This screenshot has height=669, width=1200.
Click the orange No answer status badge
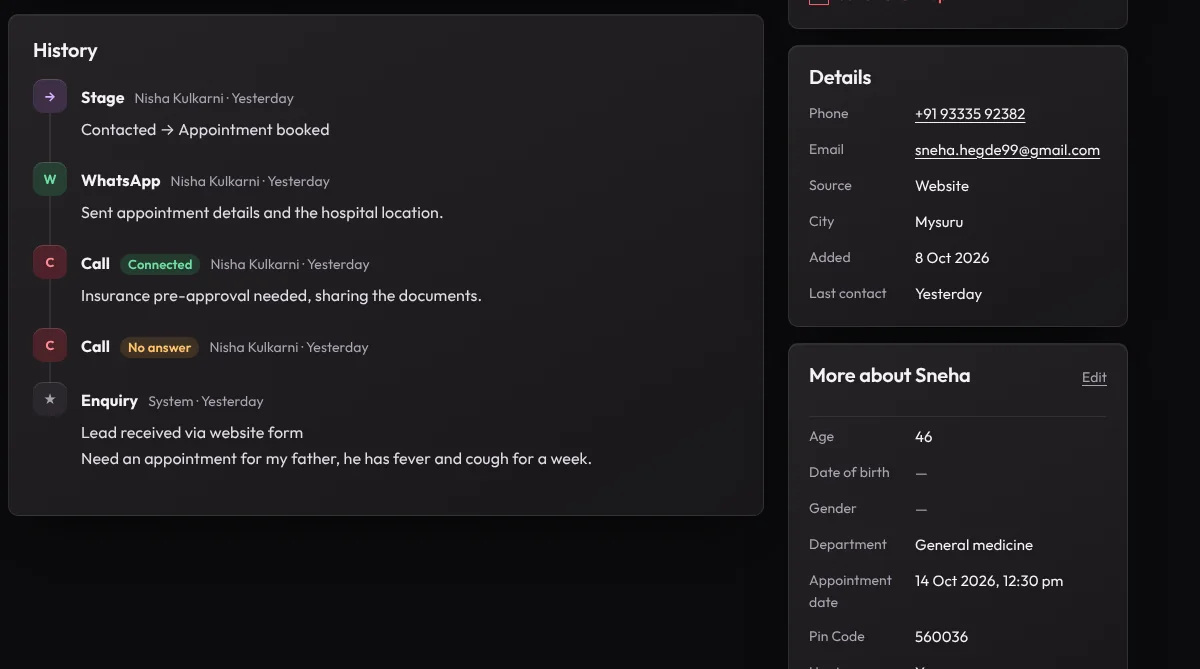click(x=159, y=348)
